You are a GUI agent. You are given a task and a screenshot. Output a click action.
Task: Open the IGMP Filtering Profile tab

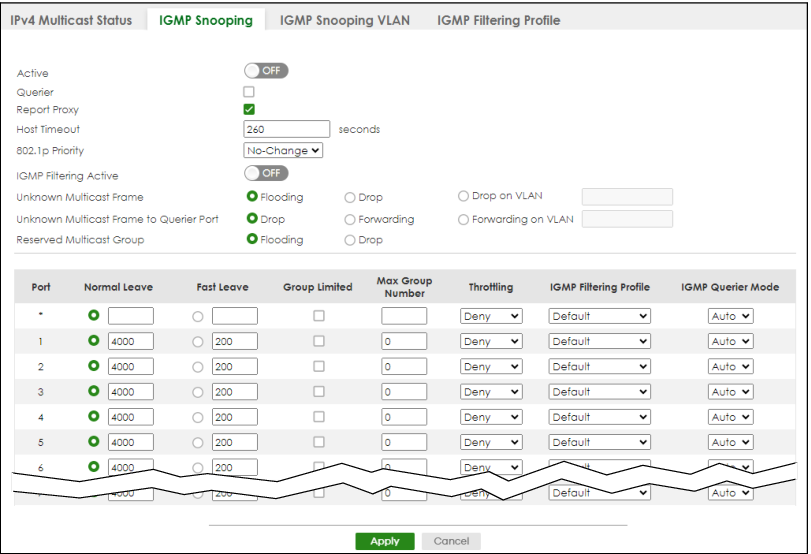[x=498, y=20]
